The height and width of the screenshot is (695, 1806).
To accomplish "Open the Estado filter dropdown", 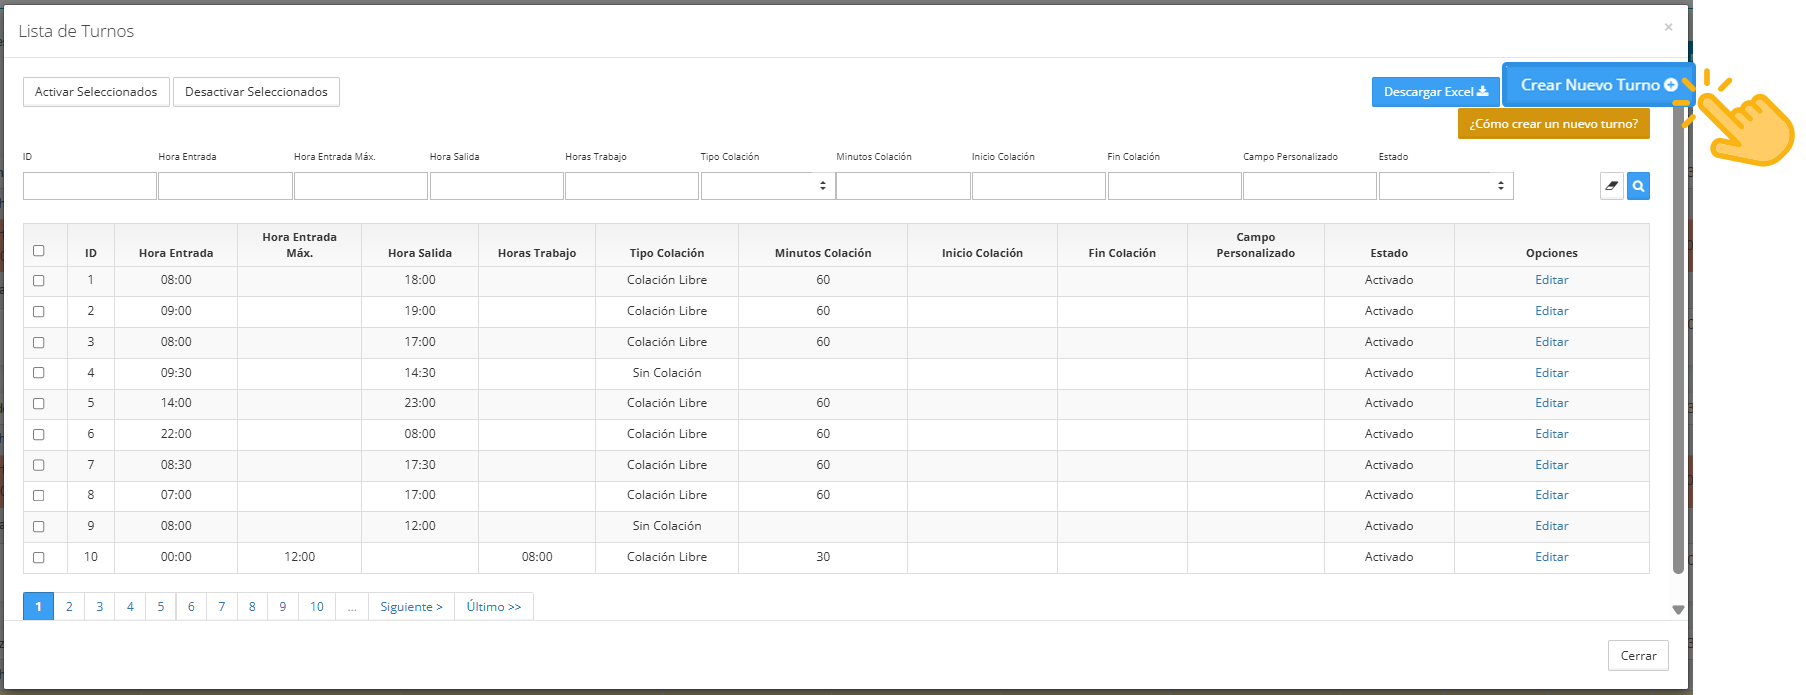I will click(1446, 186).
